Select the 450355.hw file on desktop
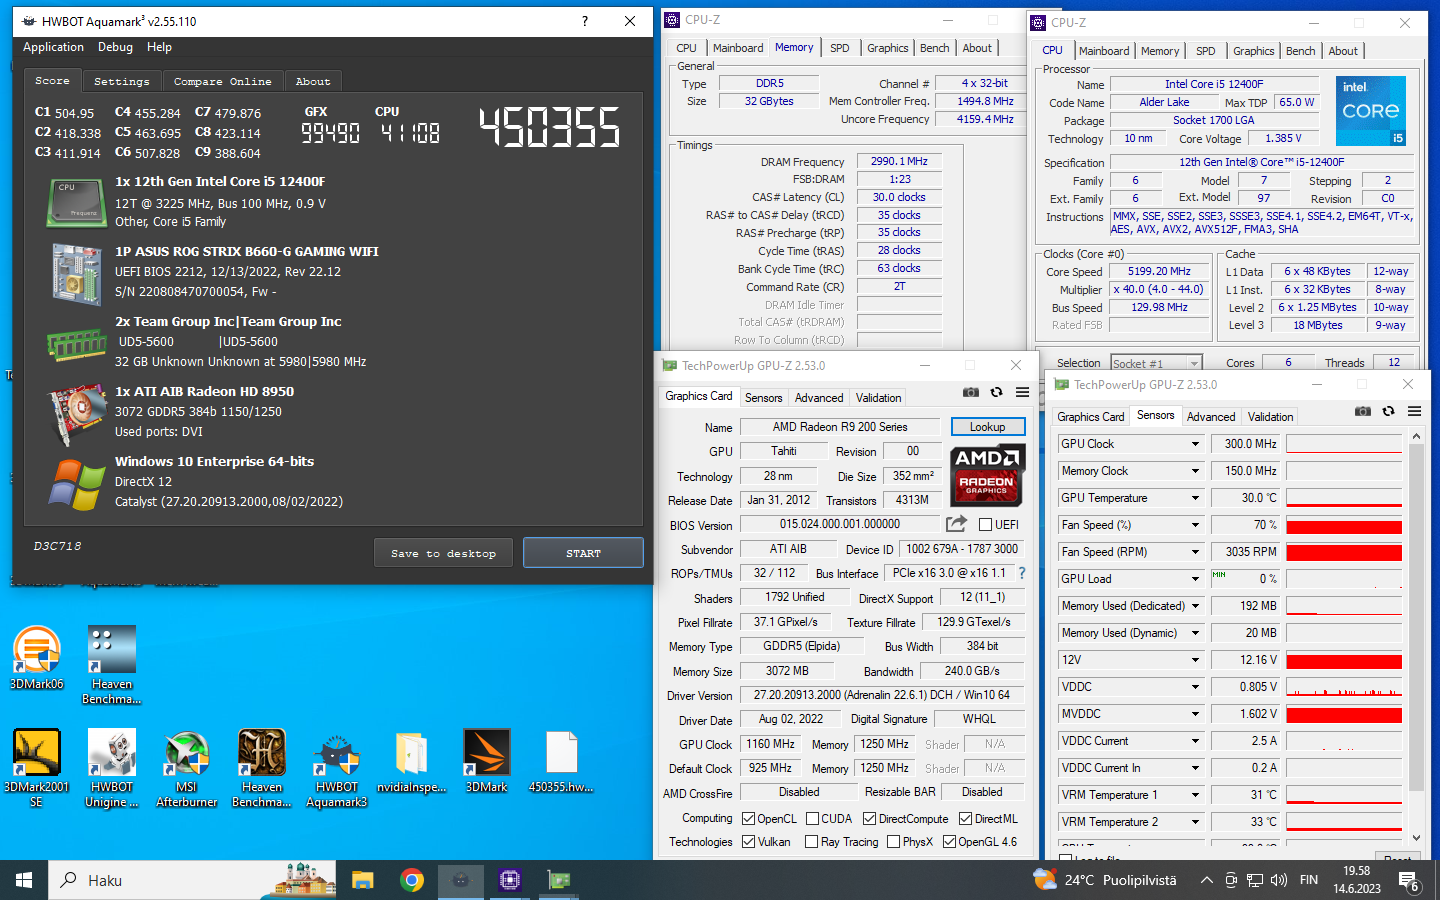Image resolution: width=1440 pixels, height=900 pixels. [561, 762]
